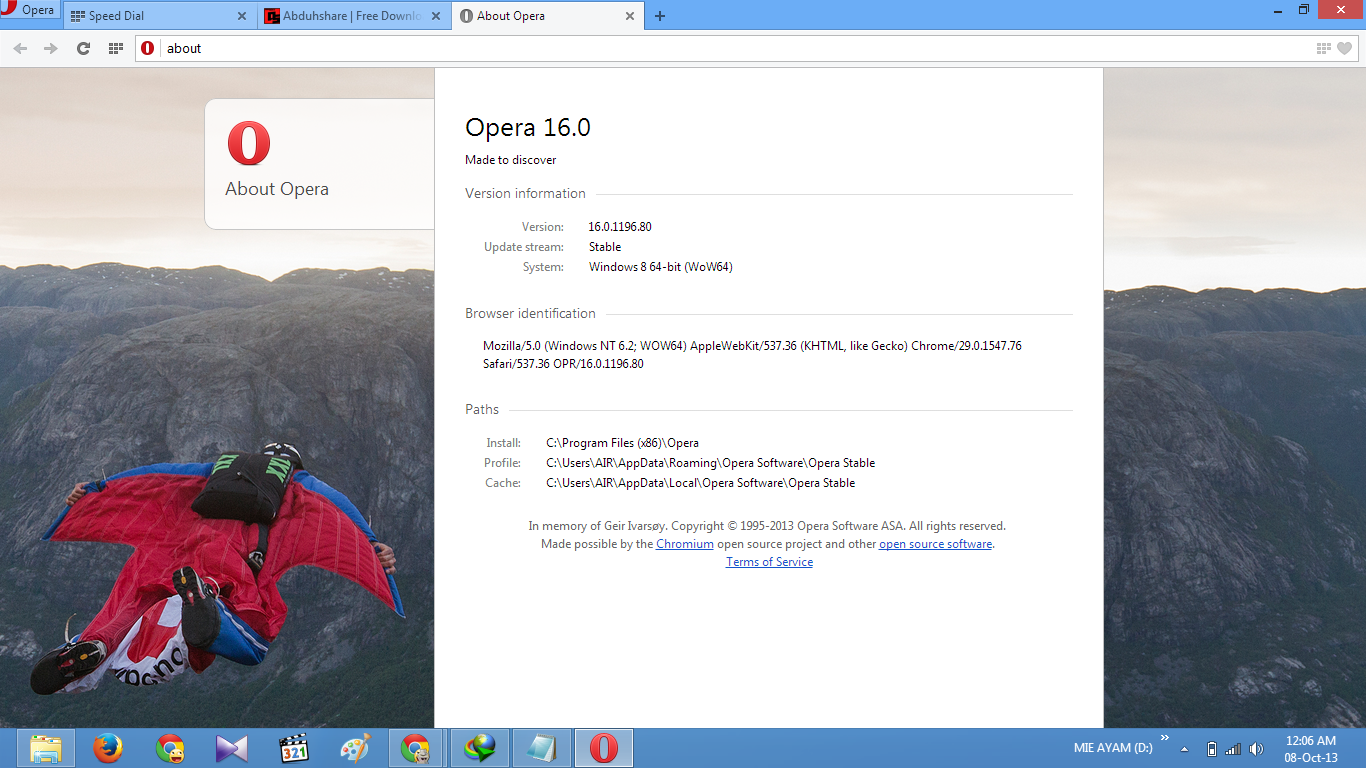Open Media Player Classic from taskbar

[x=293, y=748]
